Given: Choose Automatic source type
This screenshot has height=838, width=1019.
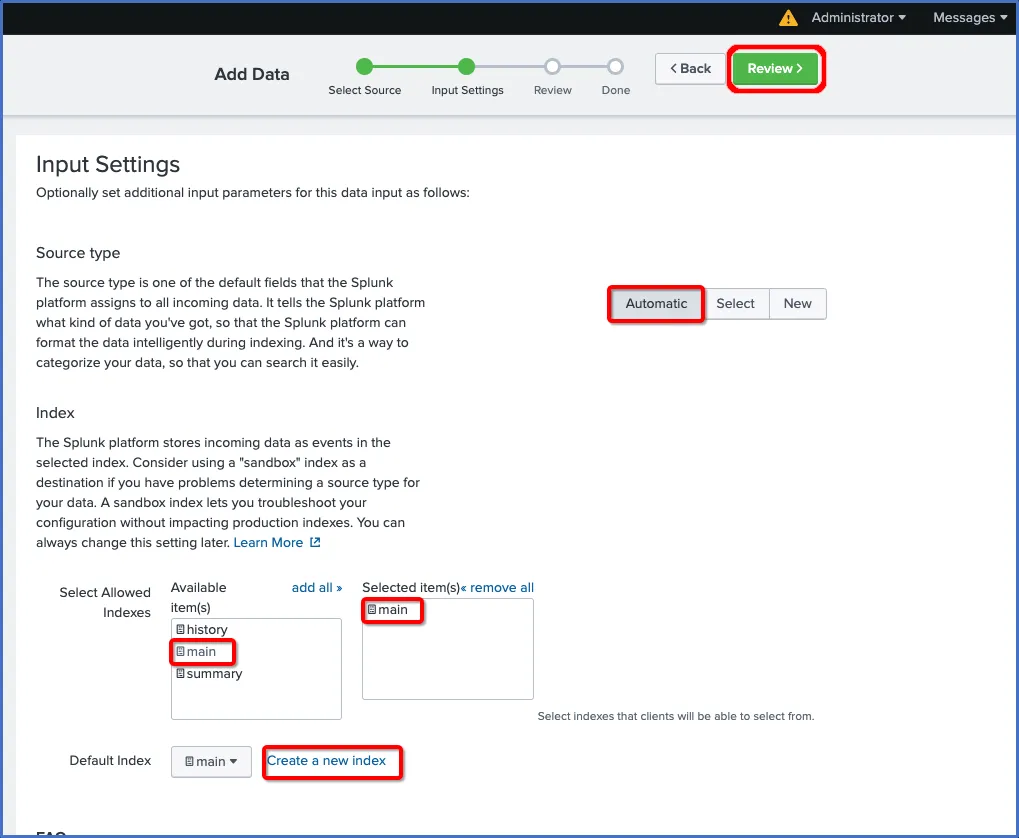Looking at the screenshot, I should (x=656, y=304).
